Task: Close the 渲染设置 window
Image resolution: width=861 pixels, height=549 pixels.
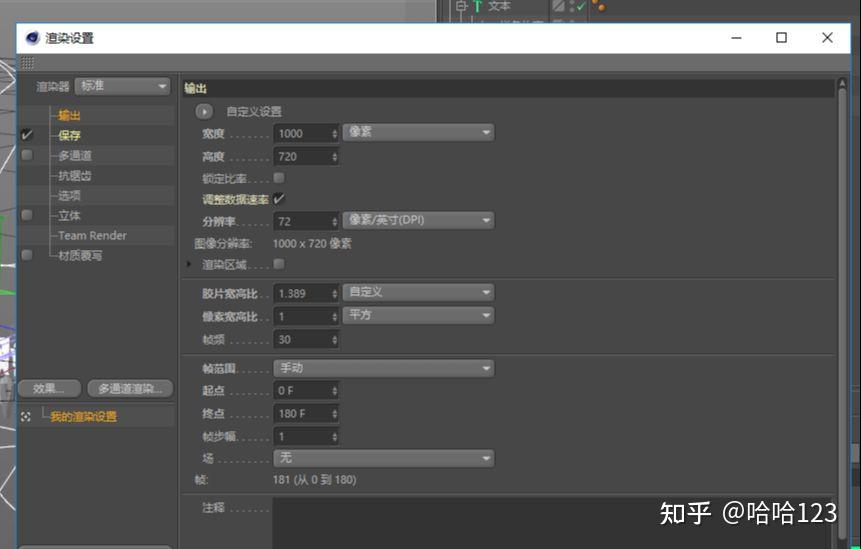Action: point(828,38)
